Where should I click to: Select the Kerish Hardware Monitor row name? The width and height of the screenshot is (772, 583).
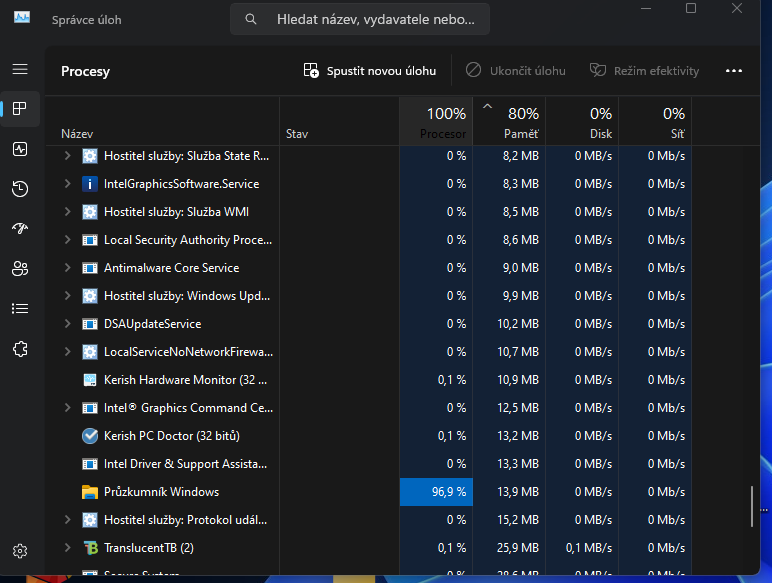(186, 380)
